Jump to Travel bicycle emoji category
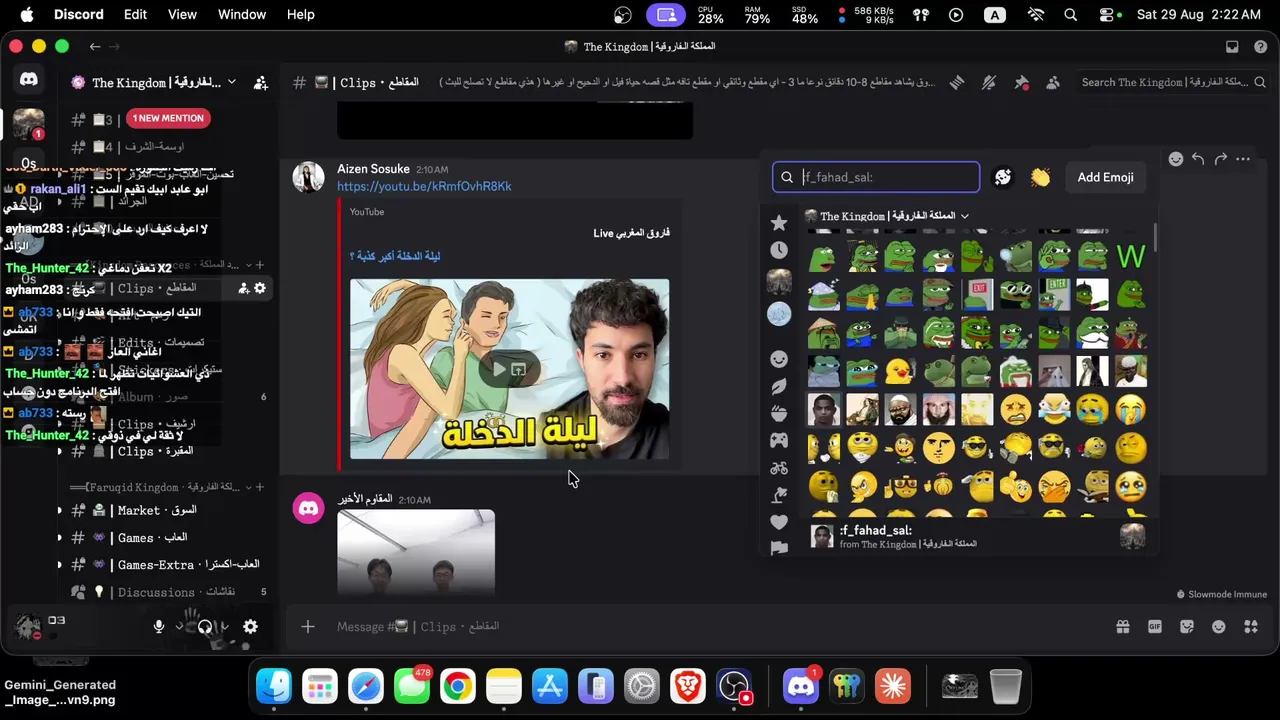Viewport: 1280px width, 720px height. coord(779,467)
